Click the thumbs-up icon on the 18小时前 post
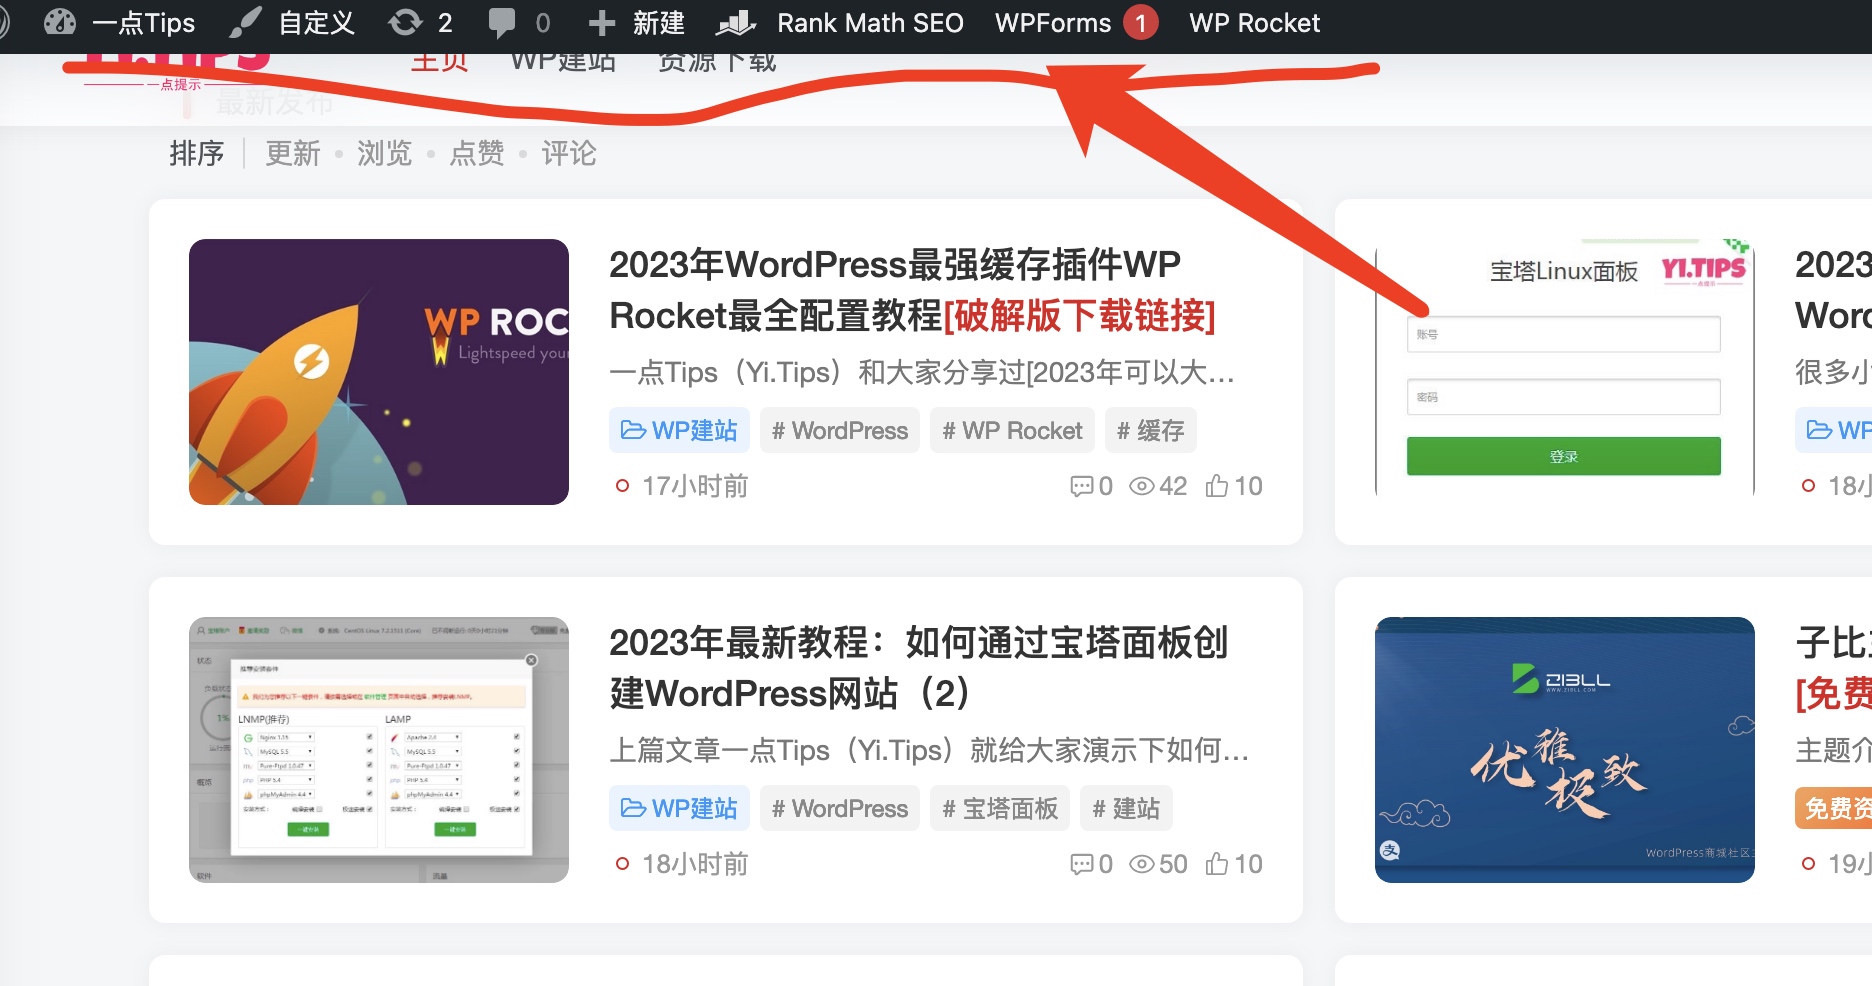Viewport: 1872px width, 986px height. click(1217, 864)
